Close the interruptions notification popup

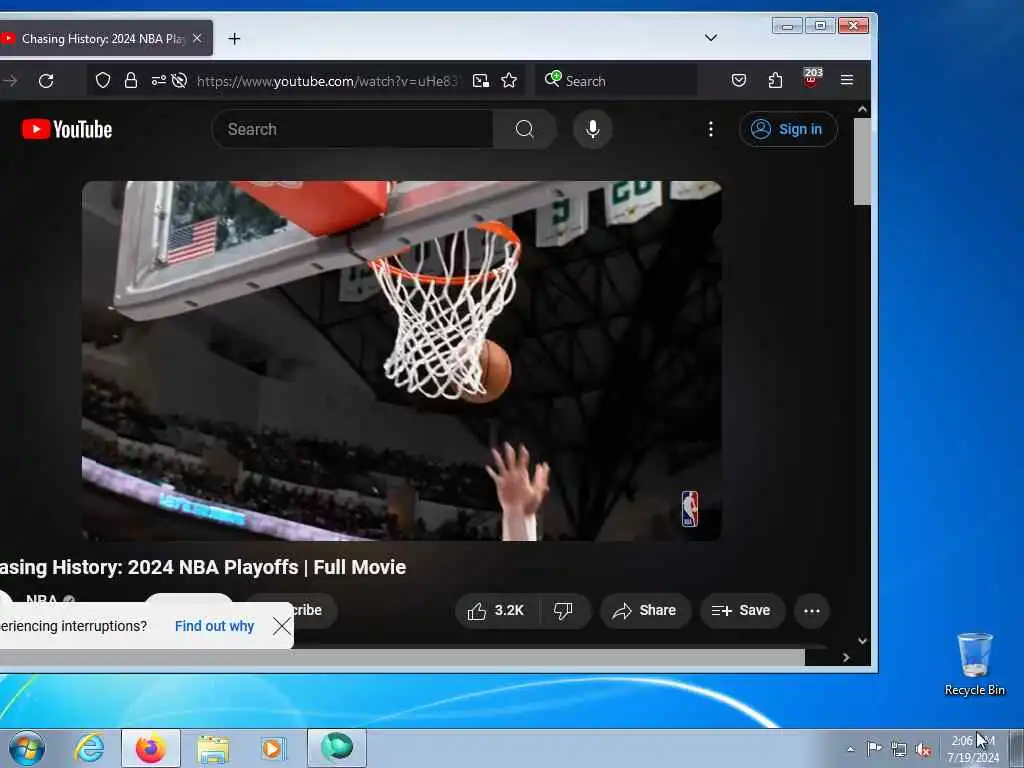click(281, 626)
